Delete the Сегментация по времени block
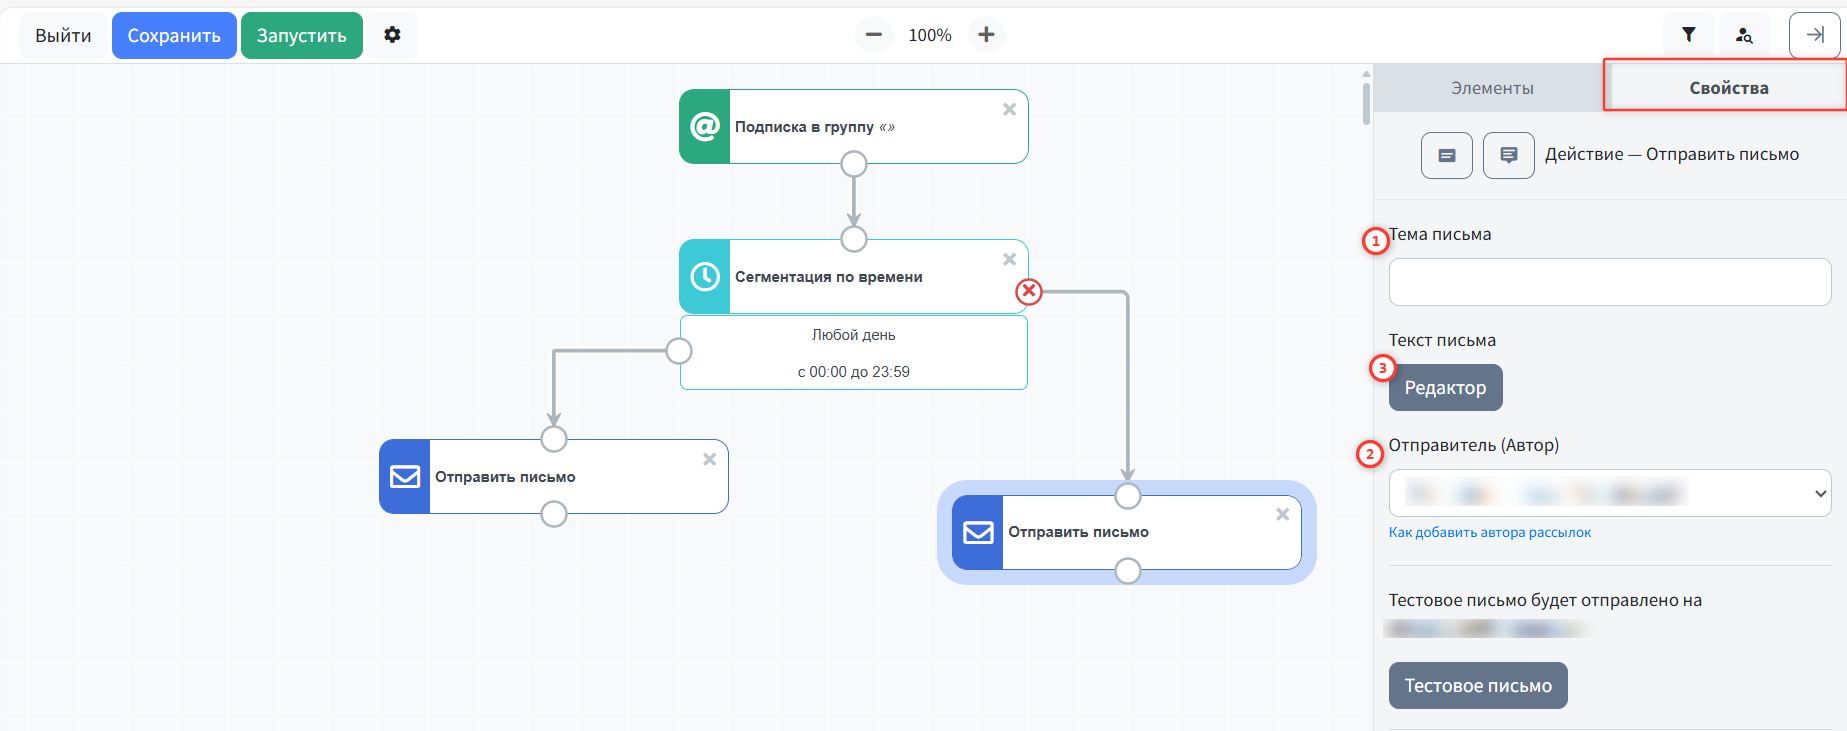Screen dimensions: 1847x731 (x=1009, y=260)
